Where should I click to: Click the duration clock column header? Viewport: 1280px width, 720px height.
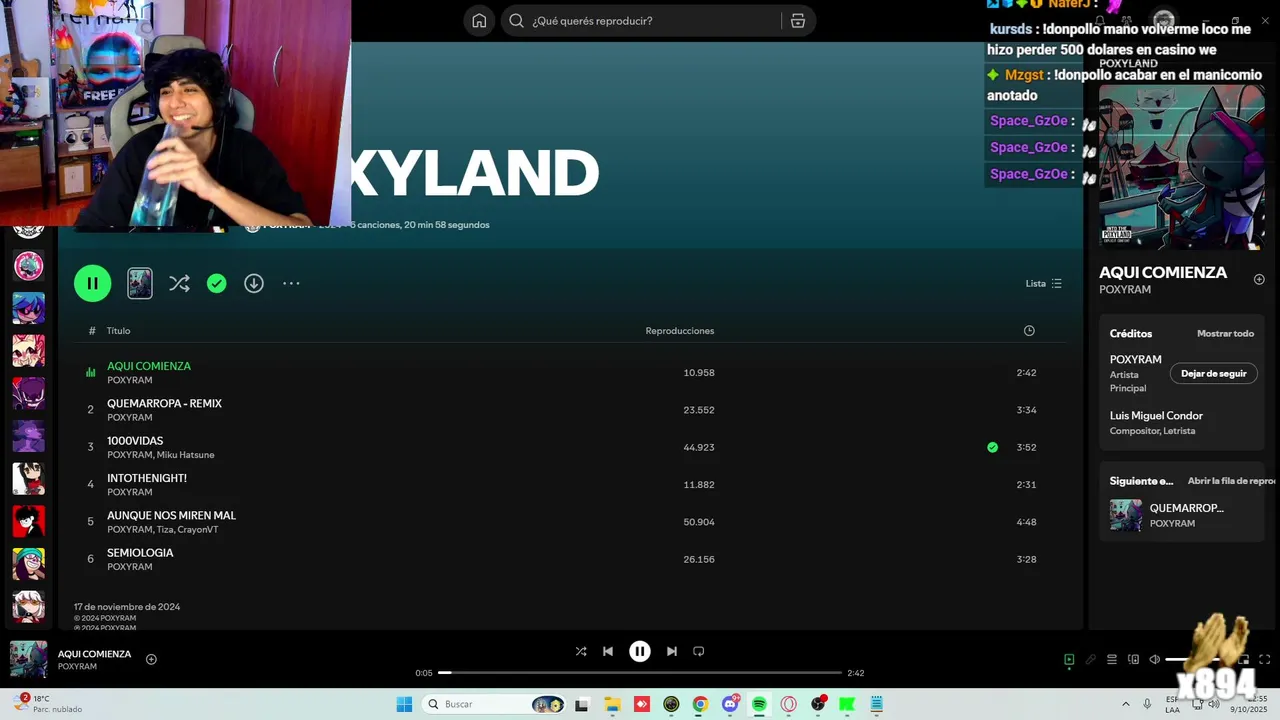[1029, 331]
